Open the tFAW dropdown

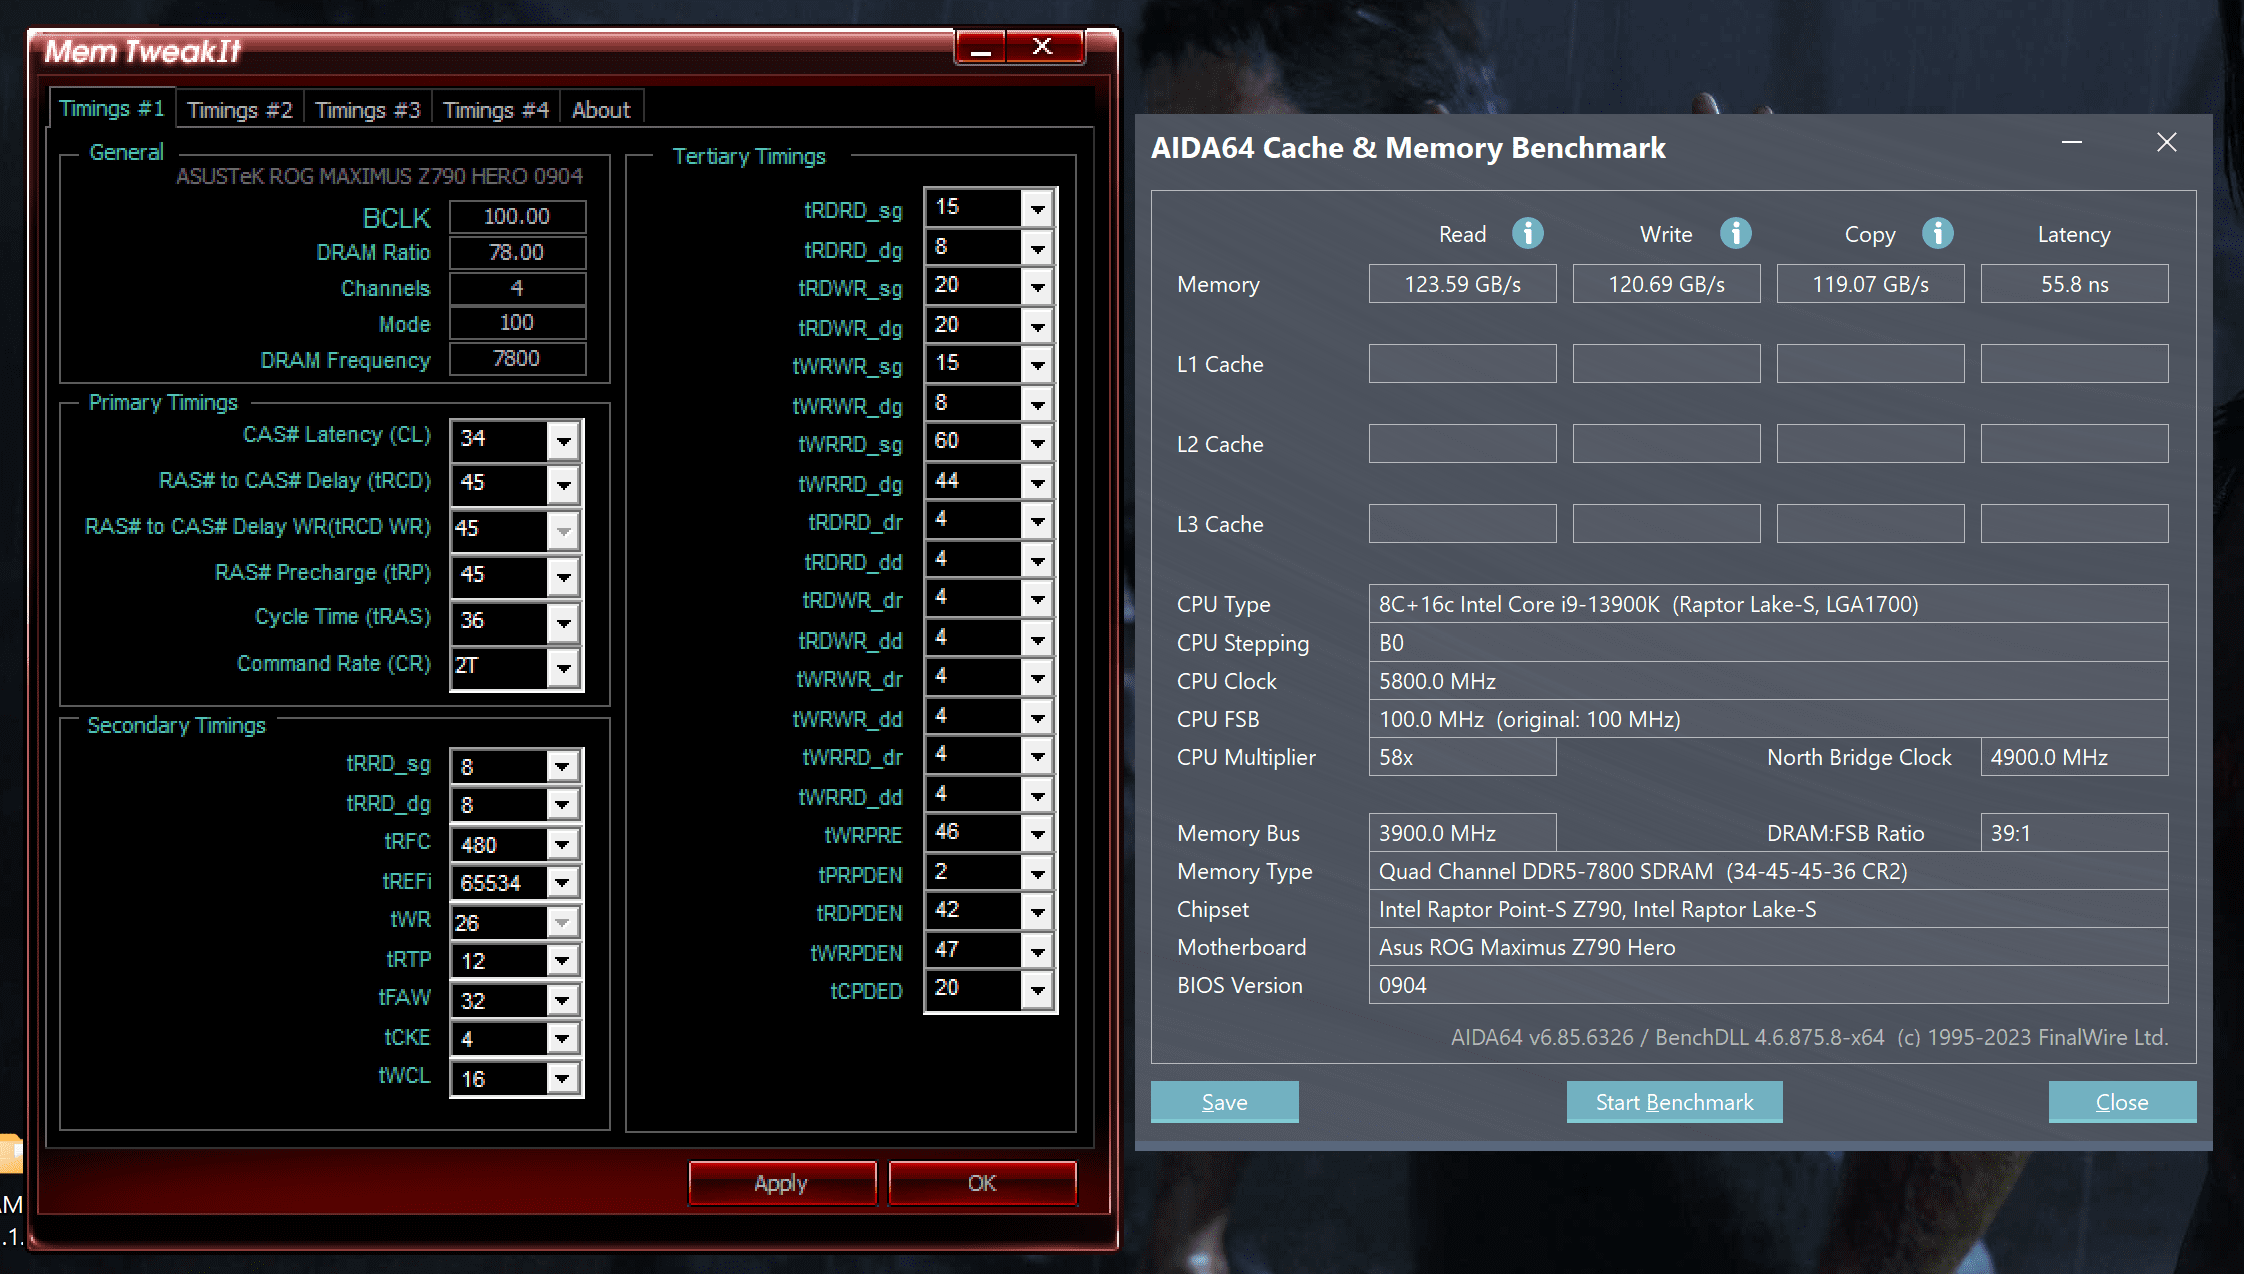[x=563, y=1001]
